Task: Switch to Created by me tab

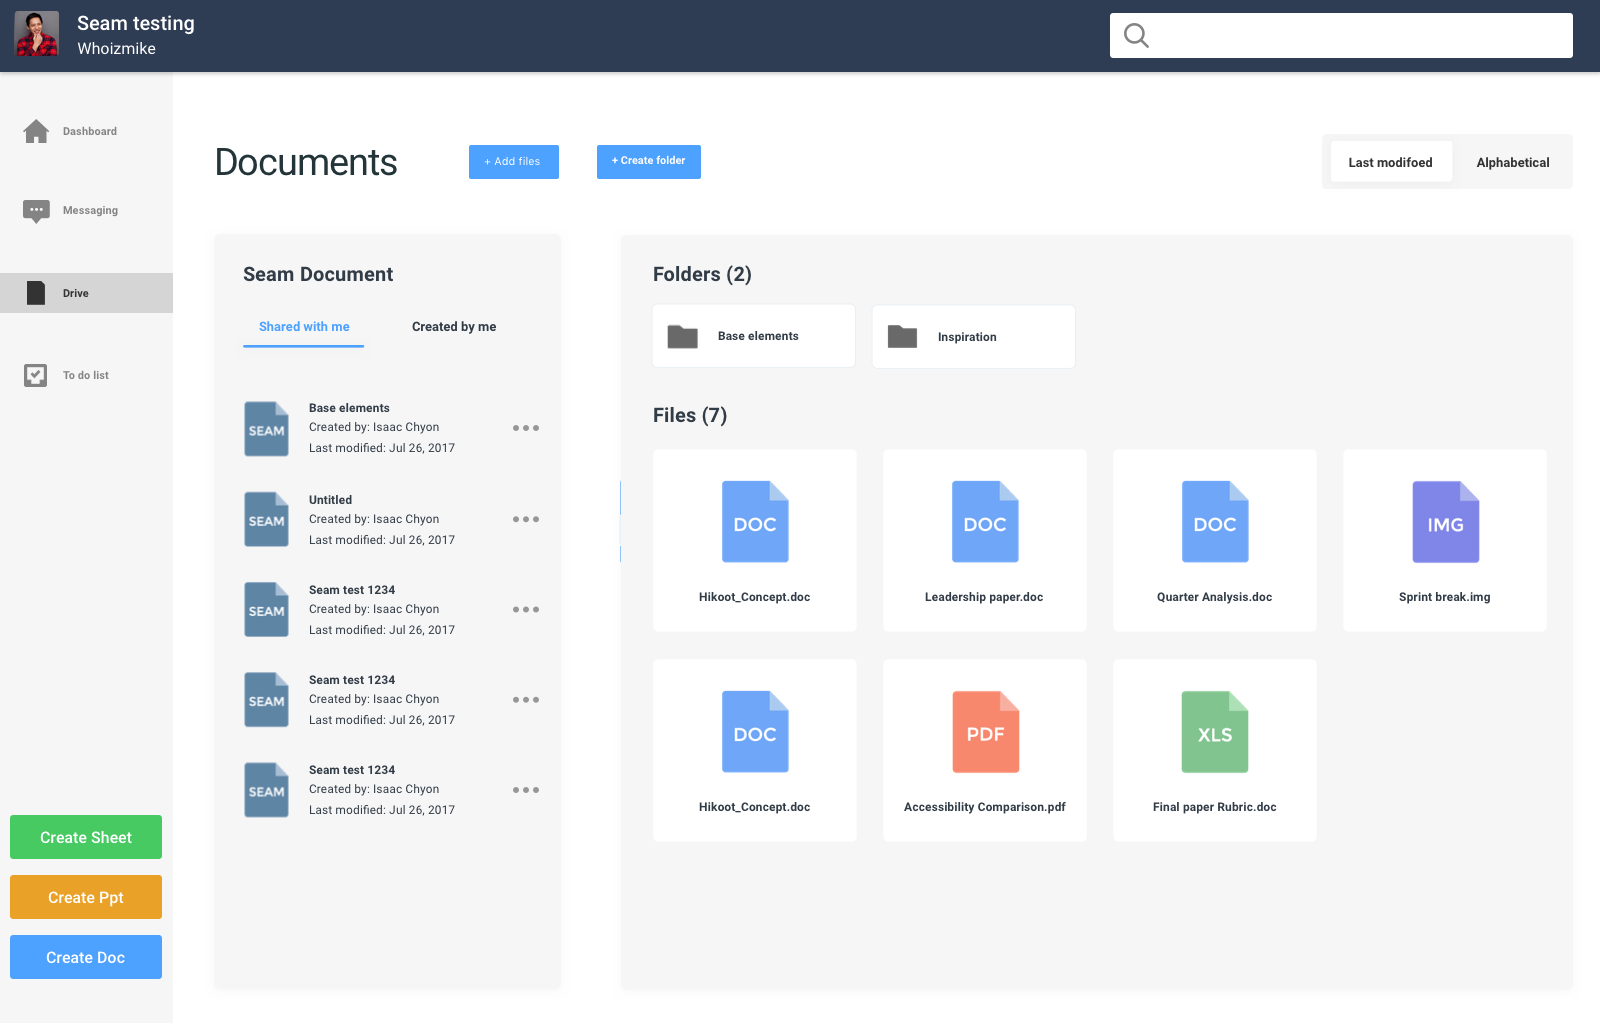Action: (x=454, y=327)
